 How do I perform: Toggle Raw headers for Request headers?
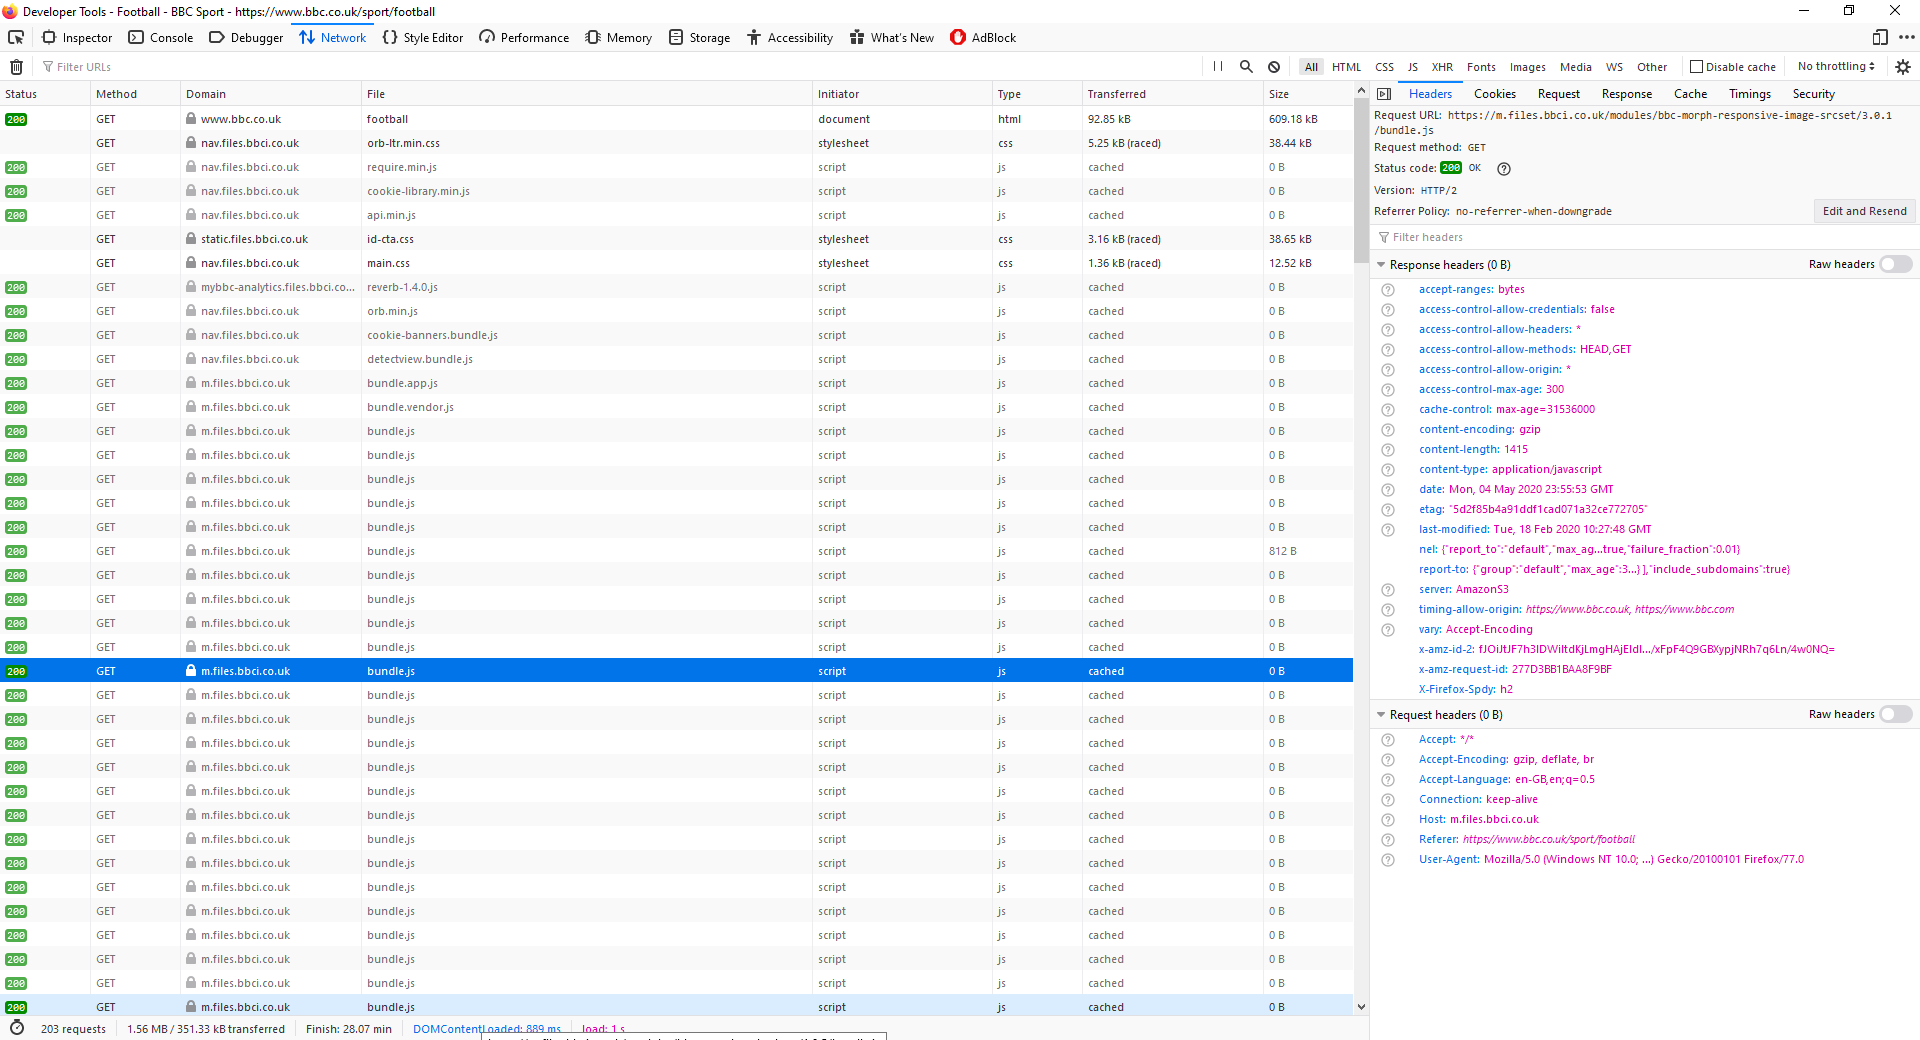[1895, 715]
